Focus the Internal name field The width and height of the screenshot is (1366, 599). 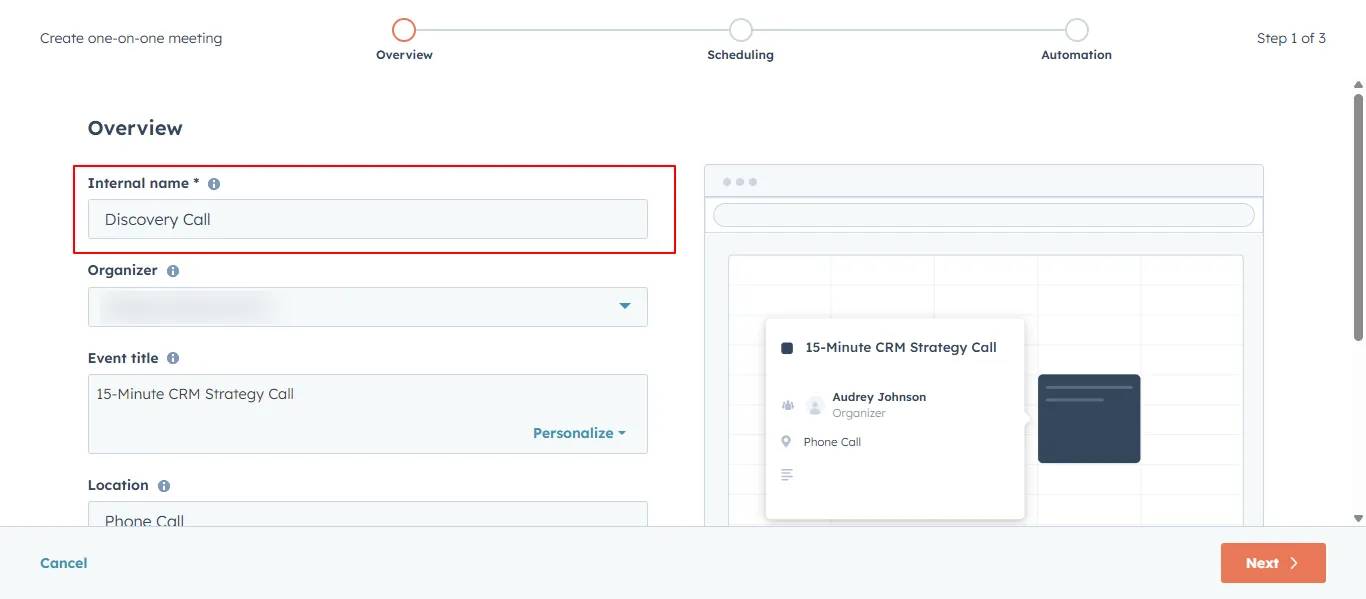point(368,219)
